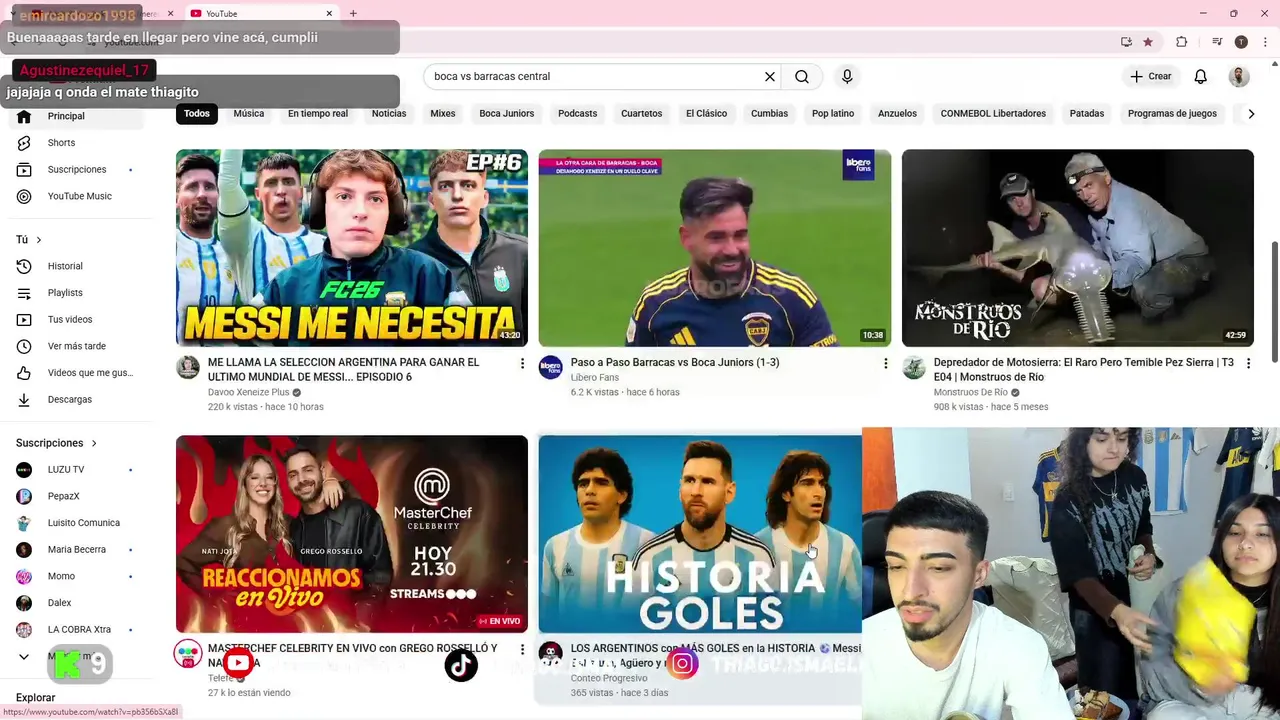Image resolution: width=1280 pixels, height=720 pixels.
Task: Select the Todos filter chip
Action: click(197, 113)
